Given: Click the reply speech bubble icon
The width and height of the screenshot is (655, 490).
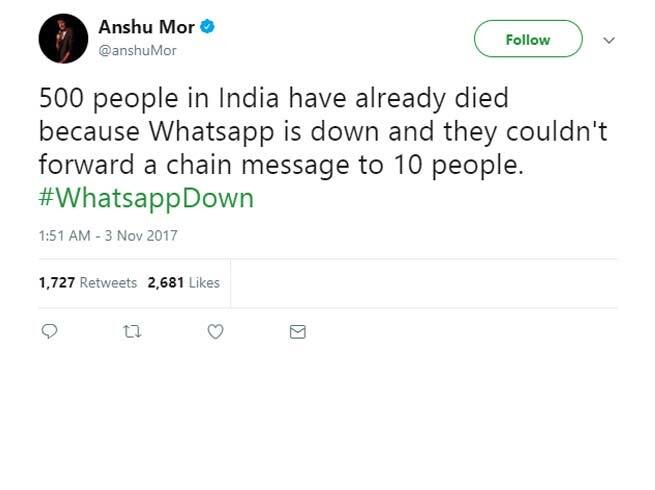Looking at the screenshot, I should pos(48,332).
